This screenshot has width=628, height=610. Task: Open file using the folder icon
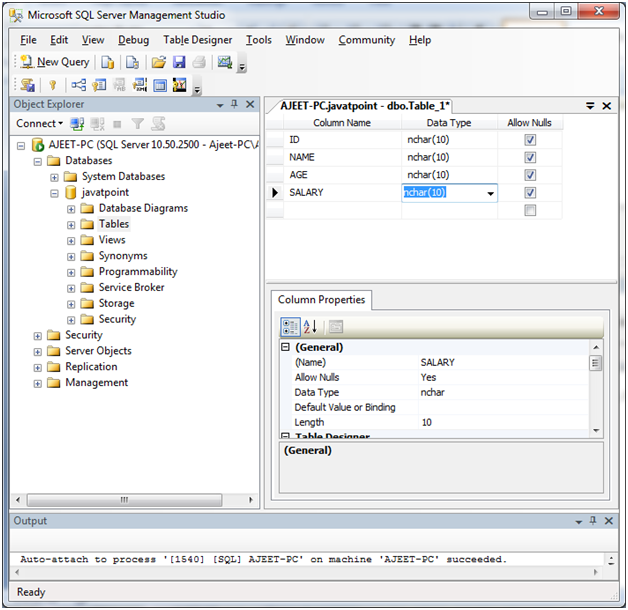(159, 62)
